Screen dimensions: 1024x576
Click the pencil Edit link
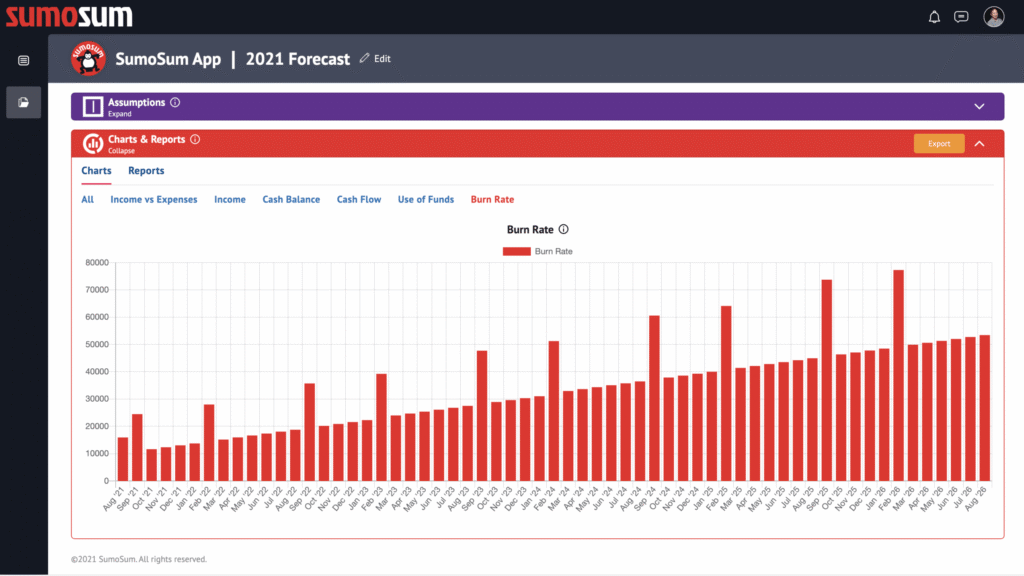pyautogui.click(x=375, y=59)
